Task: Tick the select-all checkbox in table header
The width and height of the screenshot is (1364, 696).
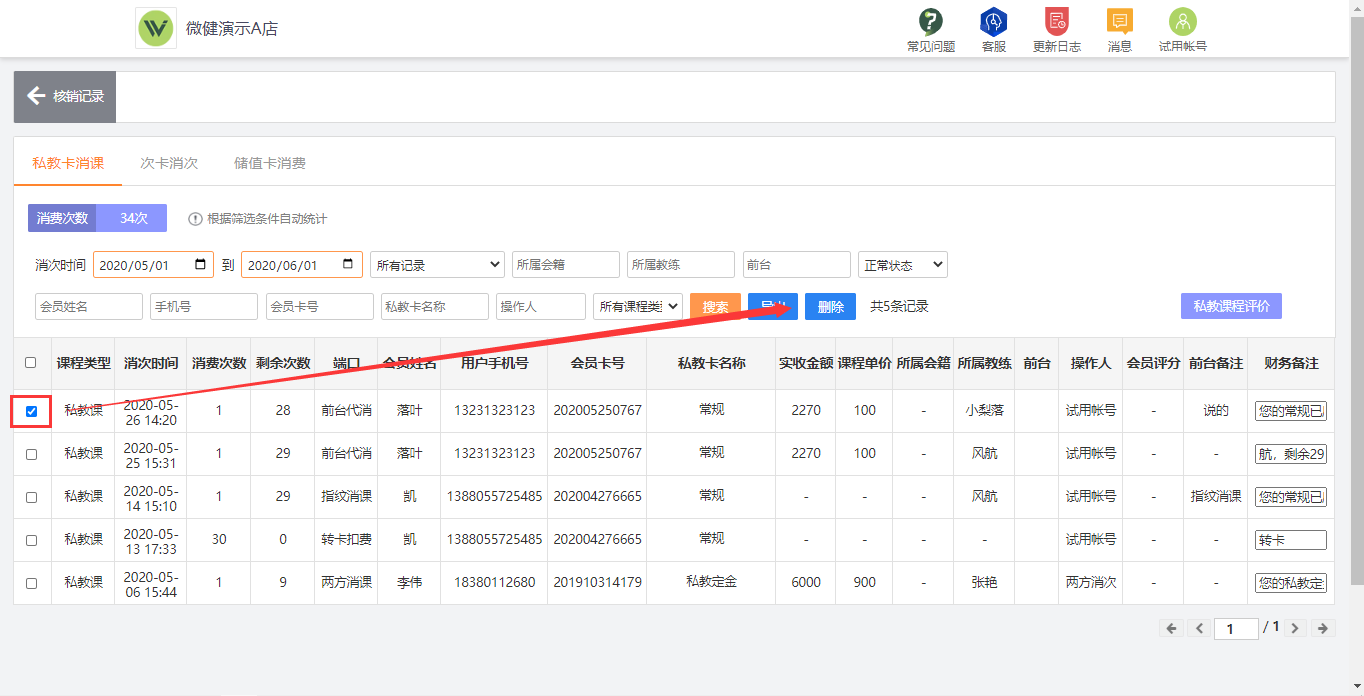Action: (x=31, y=363)
